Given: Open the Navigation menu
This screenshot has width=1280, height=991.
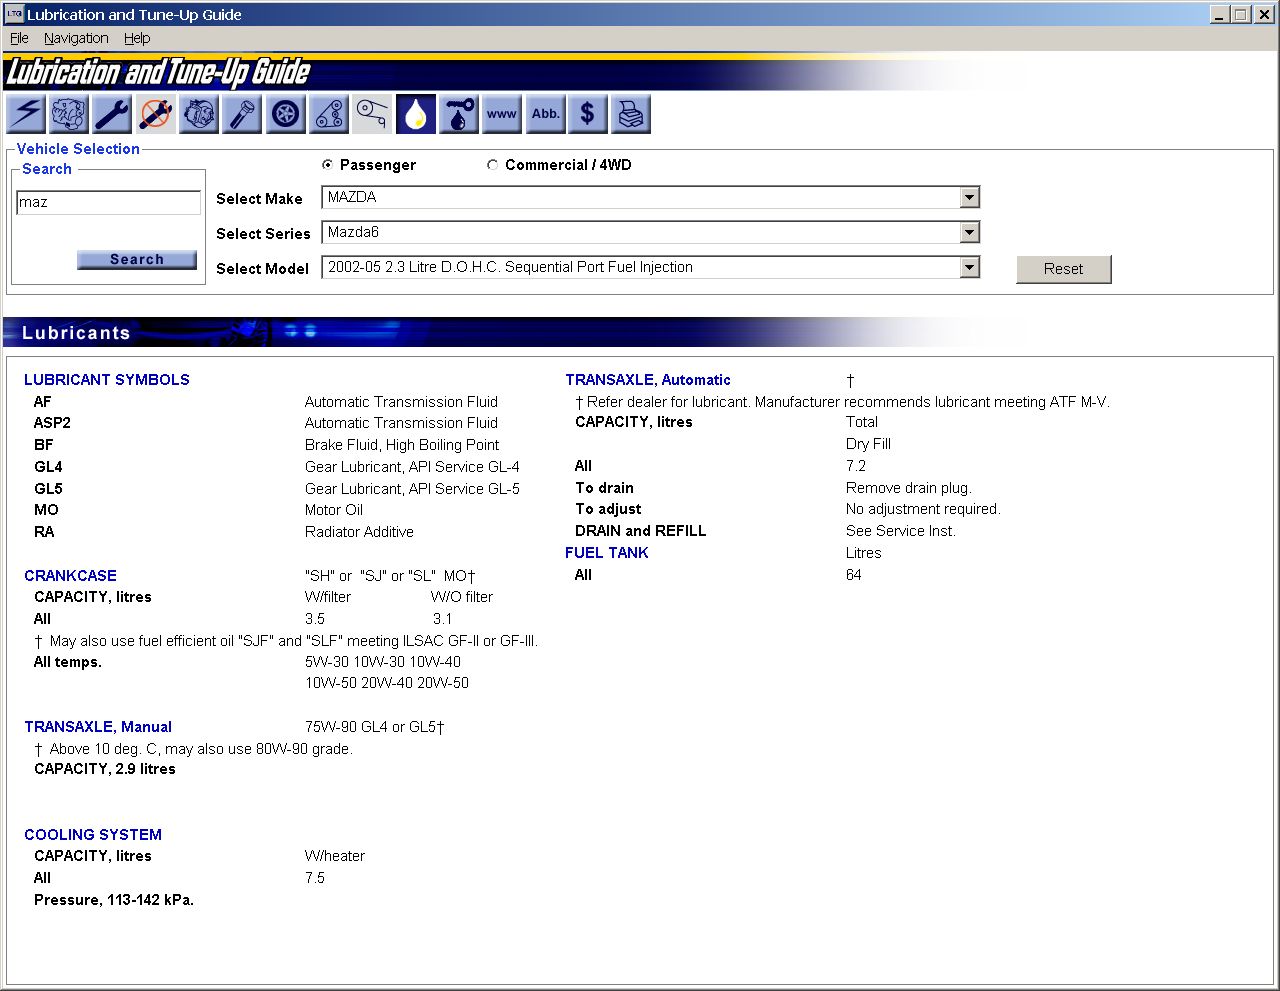Looking at the screenshot, I should click(76, 38).
